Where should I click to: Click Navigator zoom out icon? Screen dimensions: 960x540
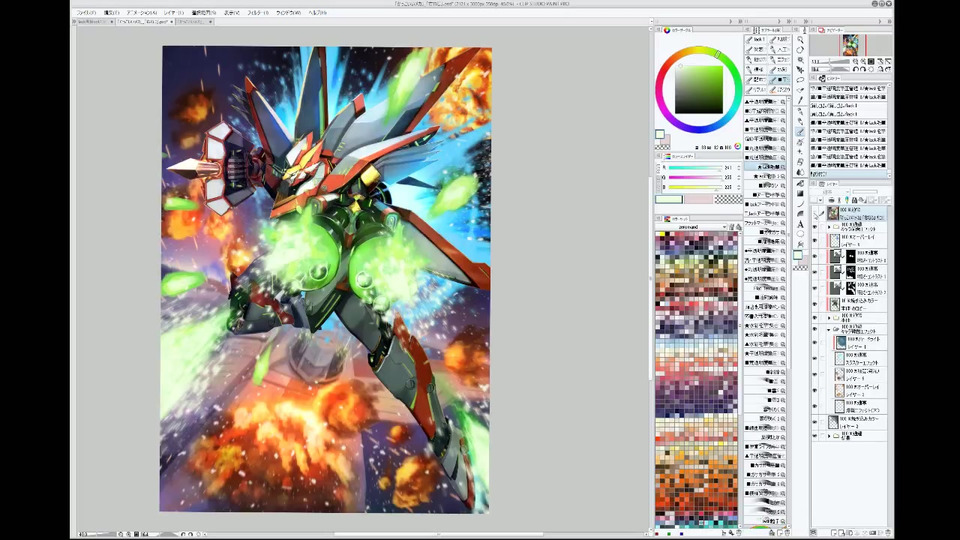pyautogui.click(x=855, y=61)
